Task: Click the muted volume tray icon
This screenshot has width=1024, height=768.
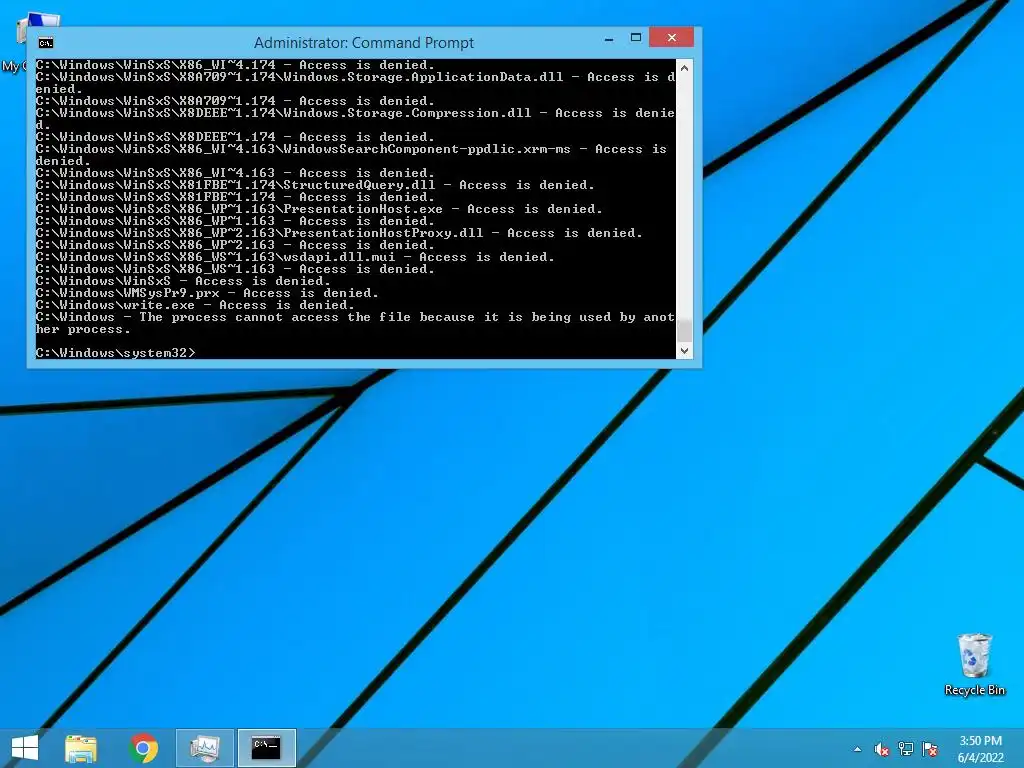Action: pyautogui.click(x=882, y=749)
